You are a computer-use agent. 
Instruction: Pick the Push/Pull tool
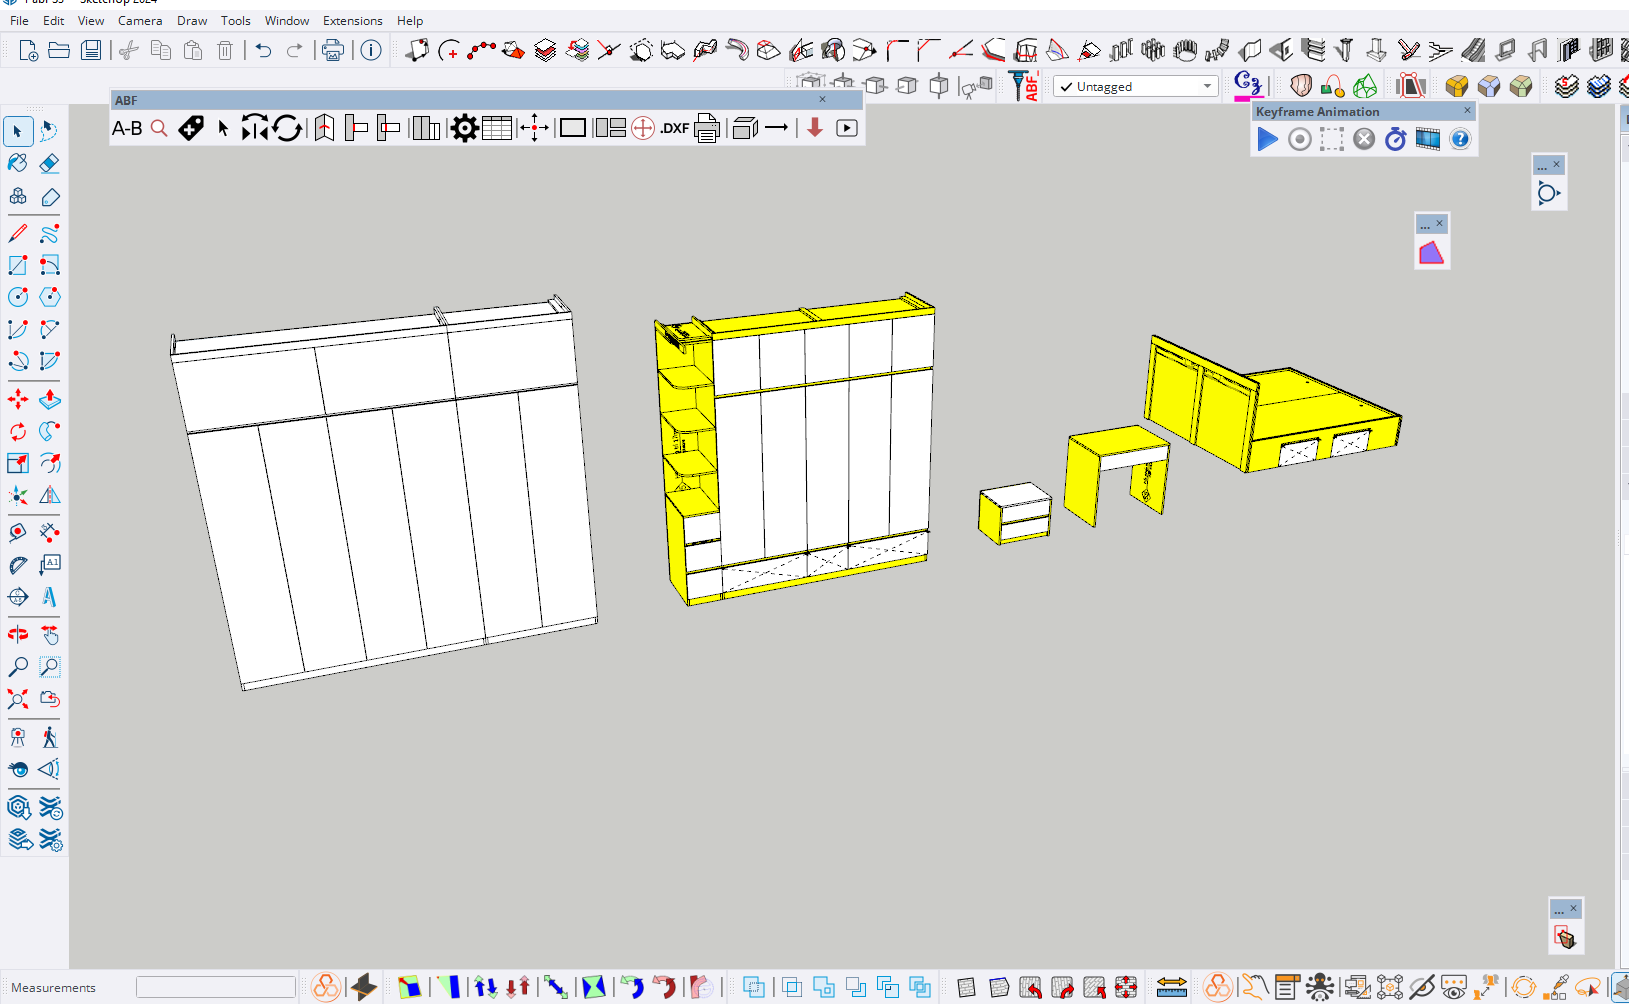(49, 400)
